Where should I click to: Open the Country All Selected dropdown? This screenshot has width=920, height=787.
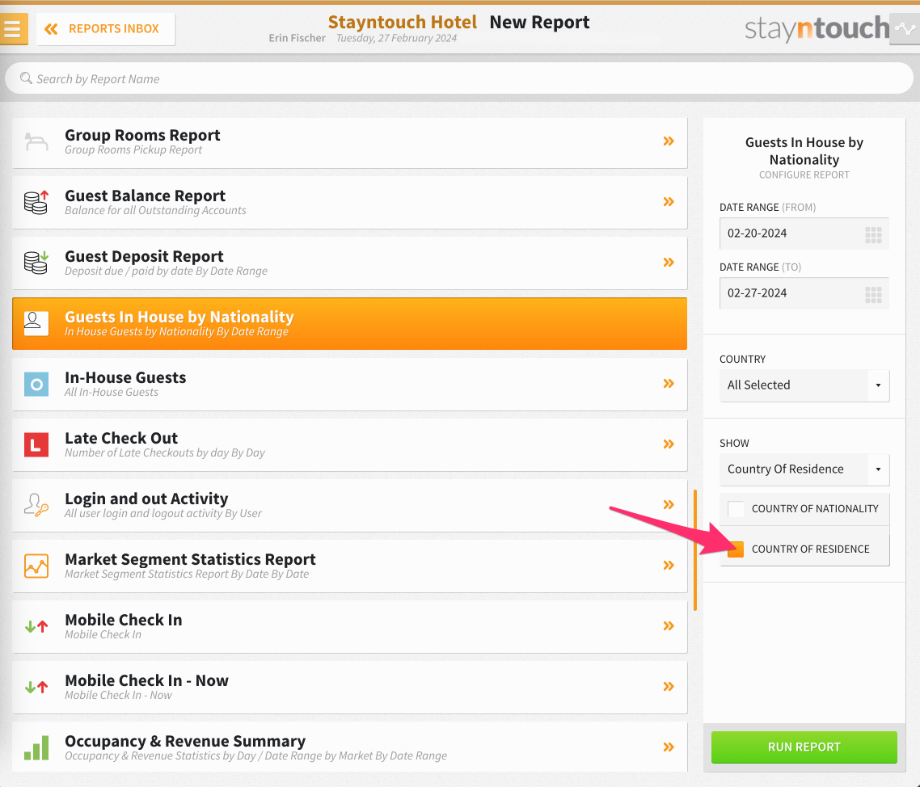[x=804, y=385]
